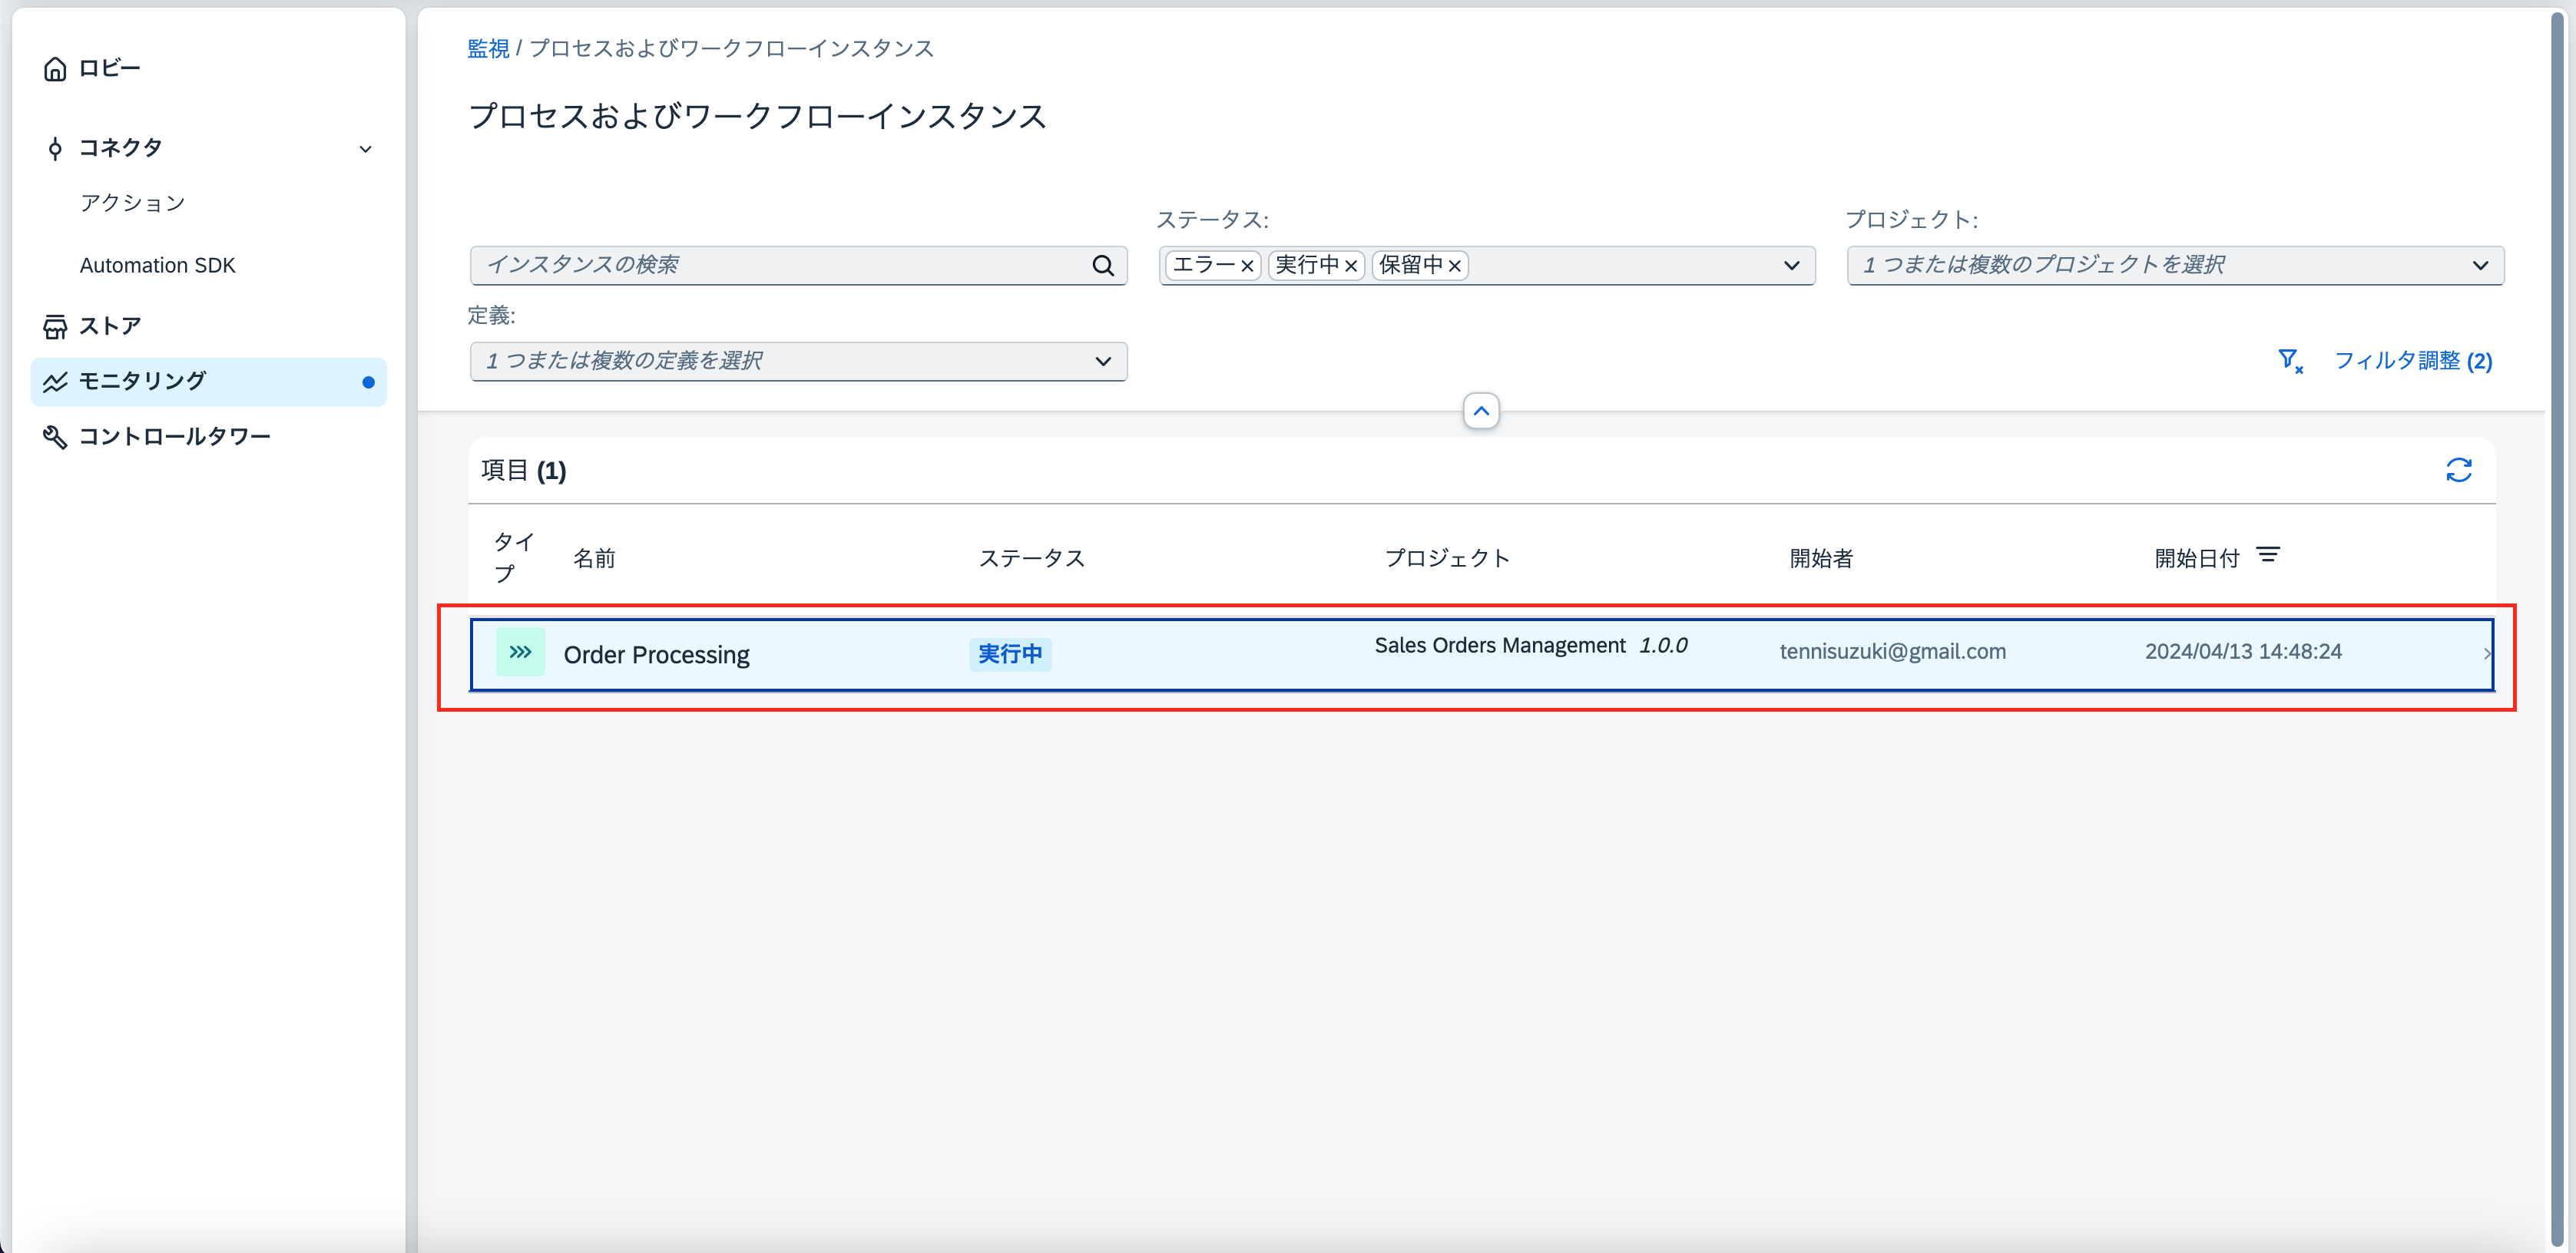Open the 定義 selection dropdown
Screen dimensions: 2576x1253
pos(1102,361)
